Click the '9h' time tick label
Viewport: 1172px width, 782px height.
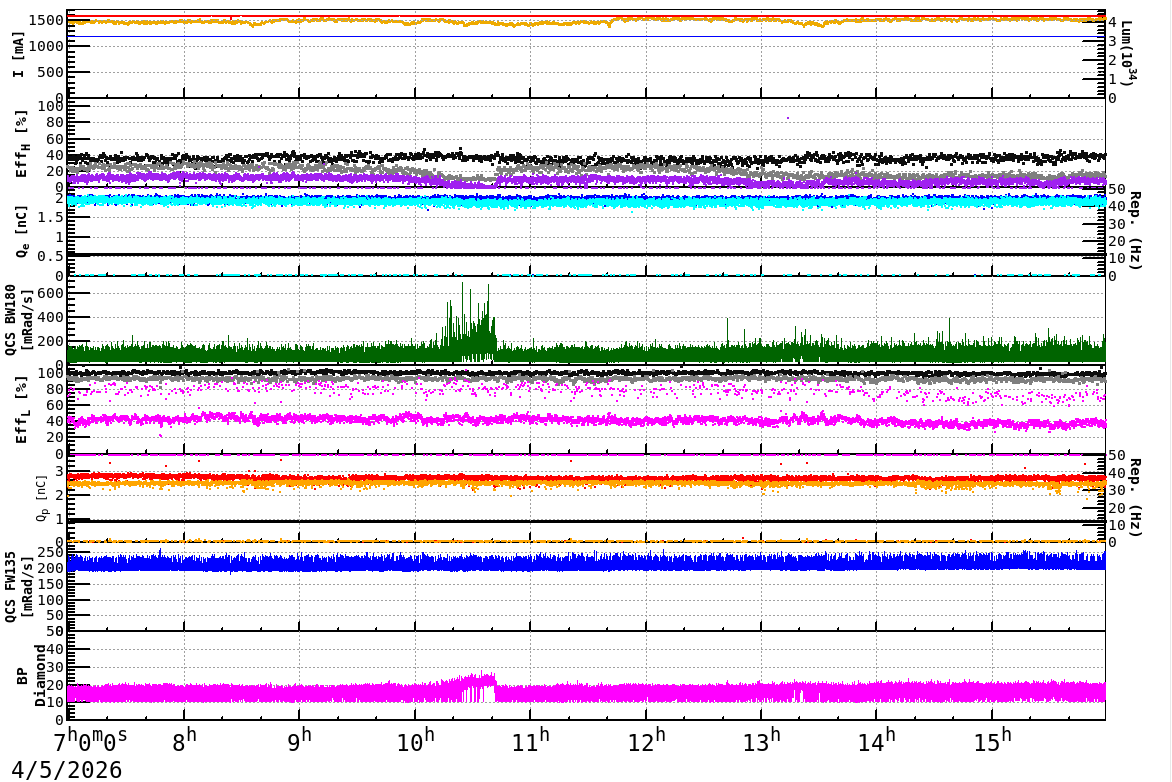(x=300, y=741)
